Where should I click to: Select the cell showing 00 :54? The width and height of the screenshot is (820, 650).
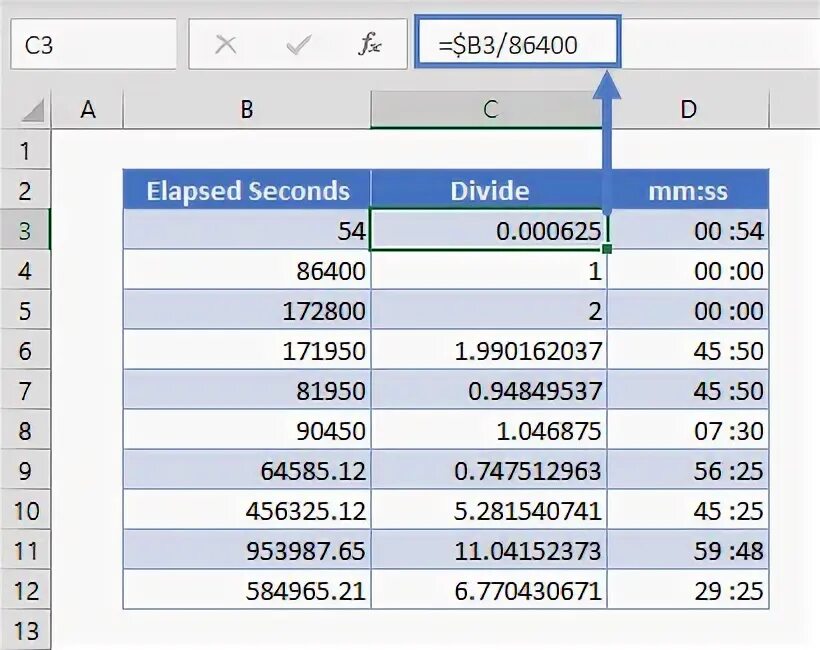click(688, 230)
